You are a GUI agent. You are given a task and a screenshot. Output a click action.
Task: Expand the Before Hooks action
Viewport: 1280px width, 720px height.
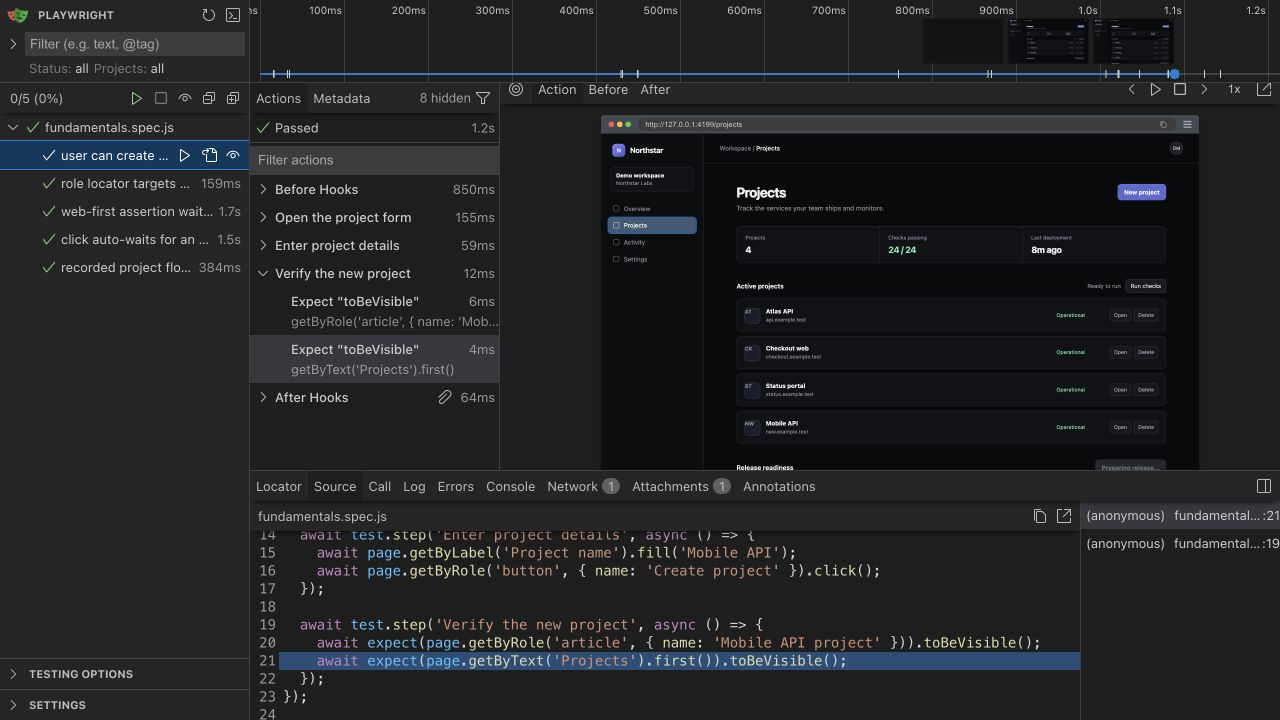point(263,189)
